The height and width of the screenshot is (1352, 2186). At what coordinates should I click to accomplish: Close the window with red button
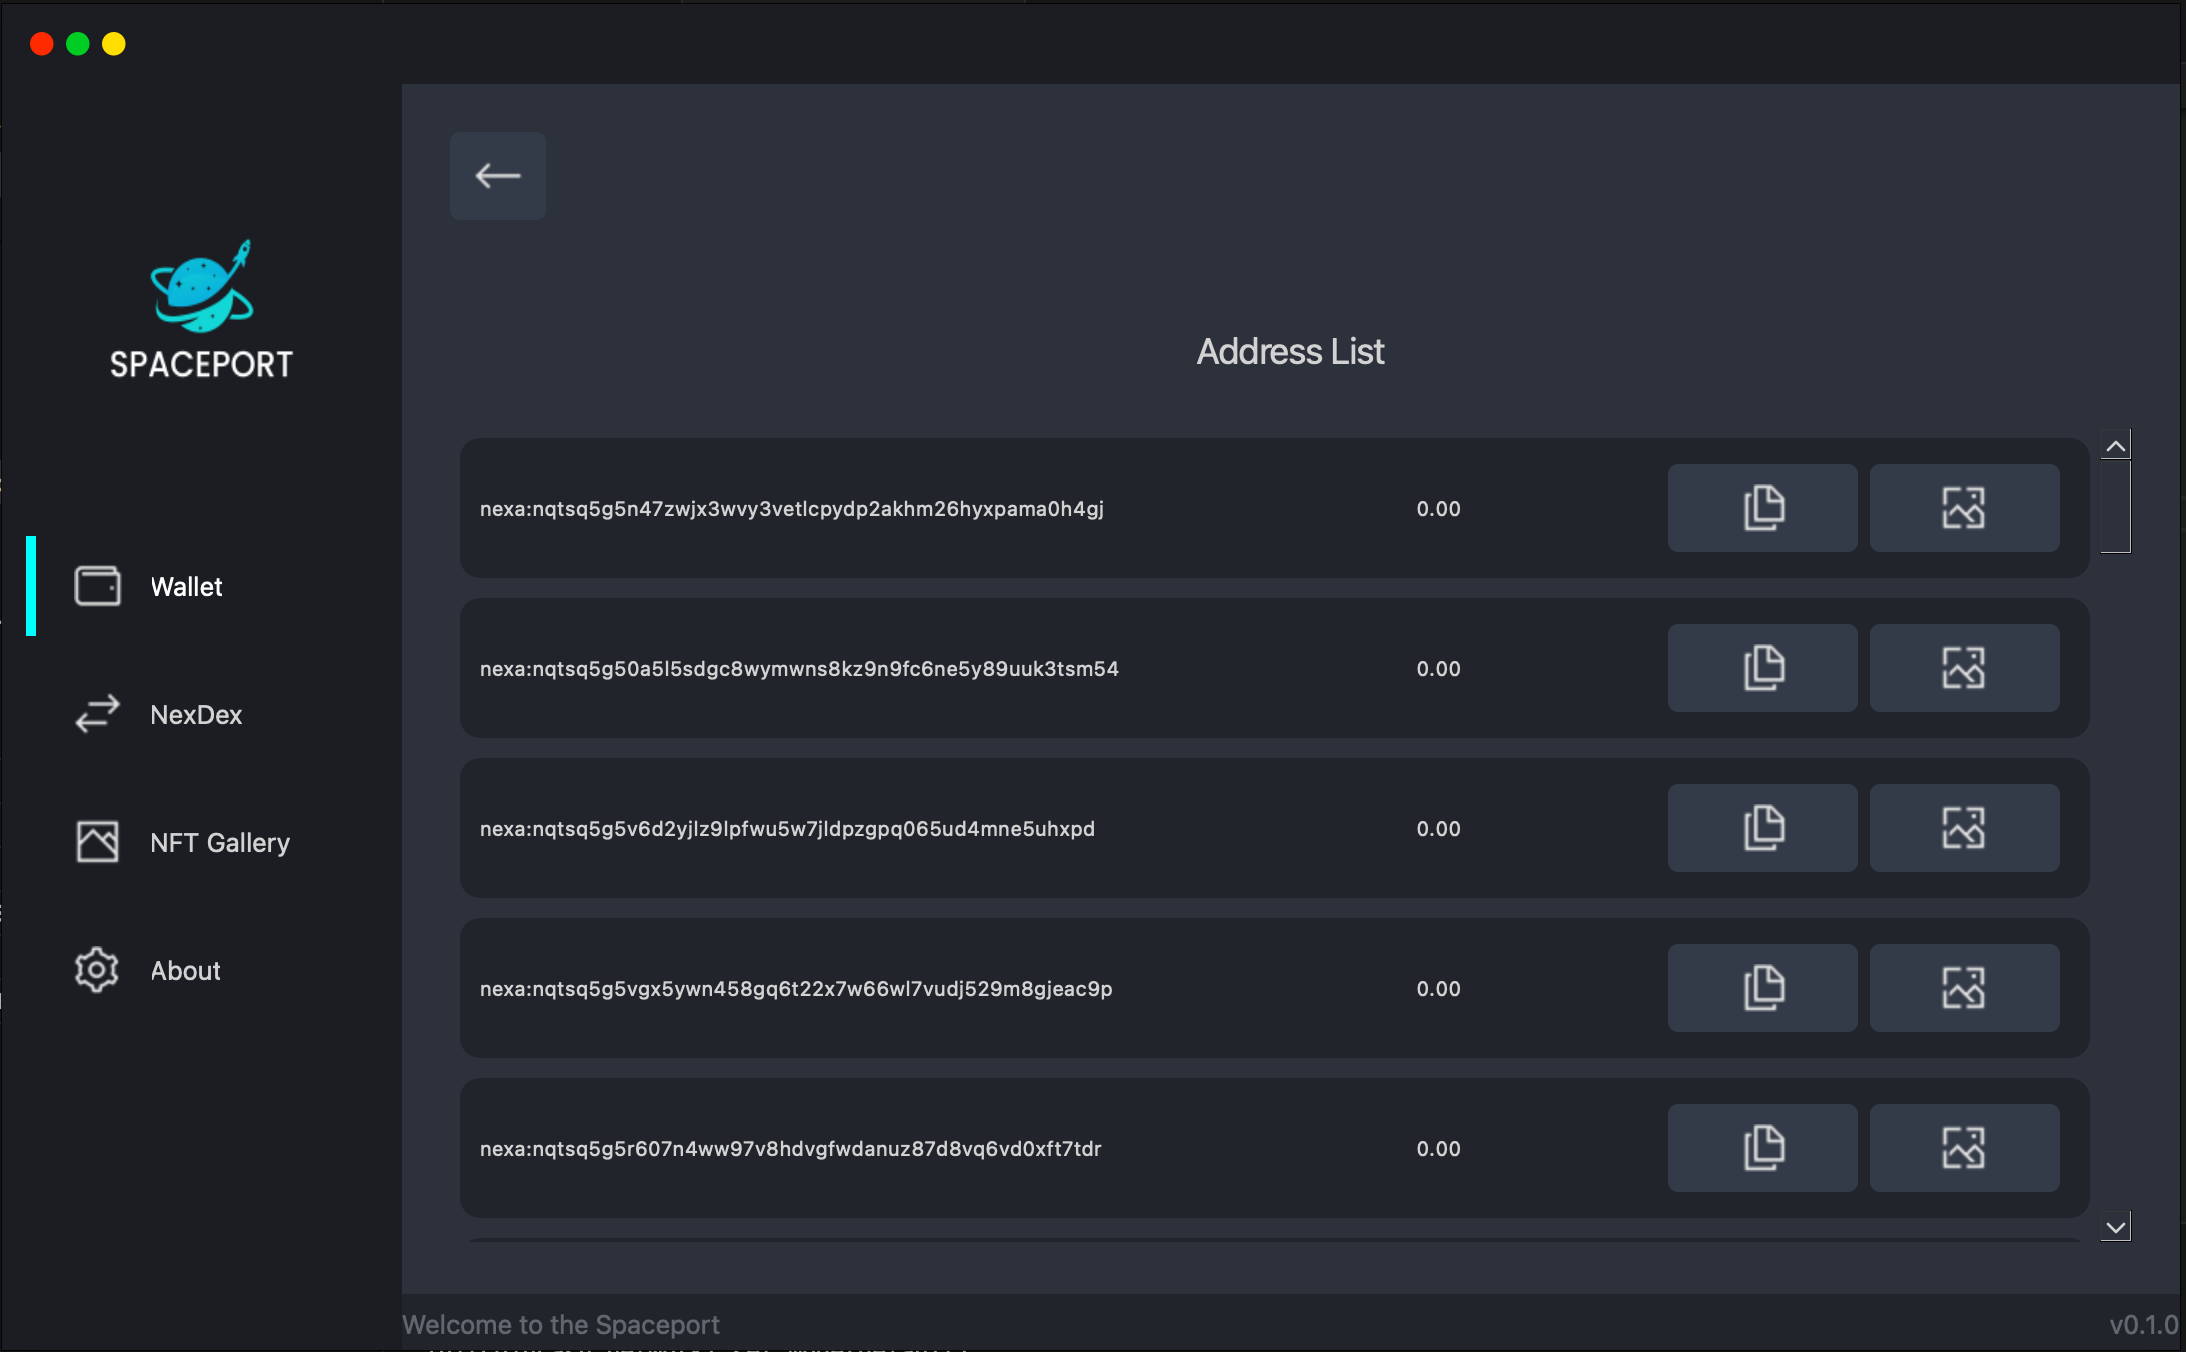42,44
